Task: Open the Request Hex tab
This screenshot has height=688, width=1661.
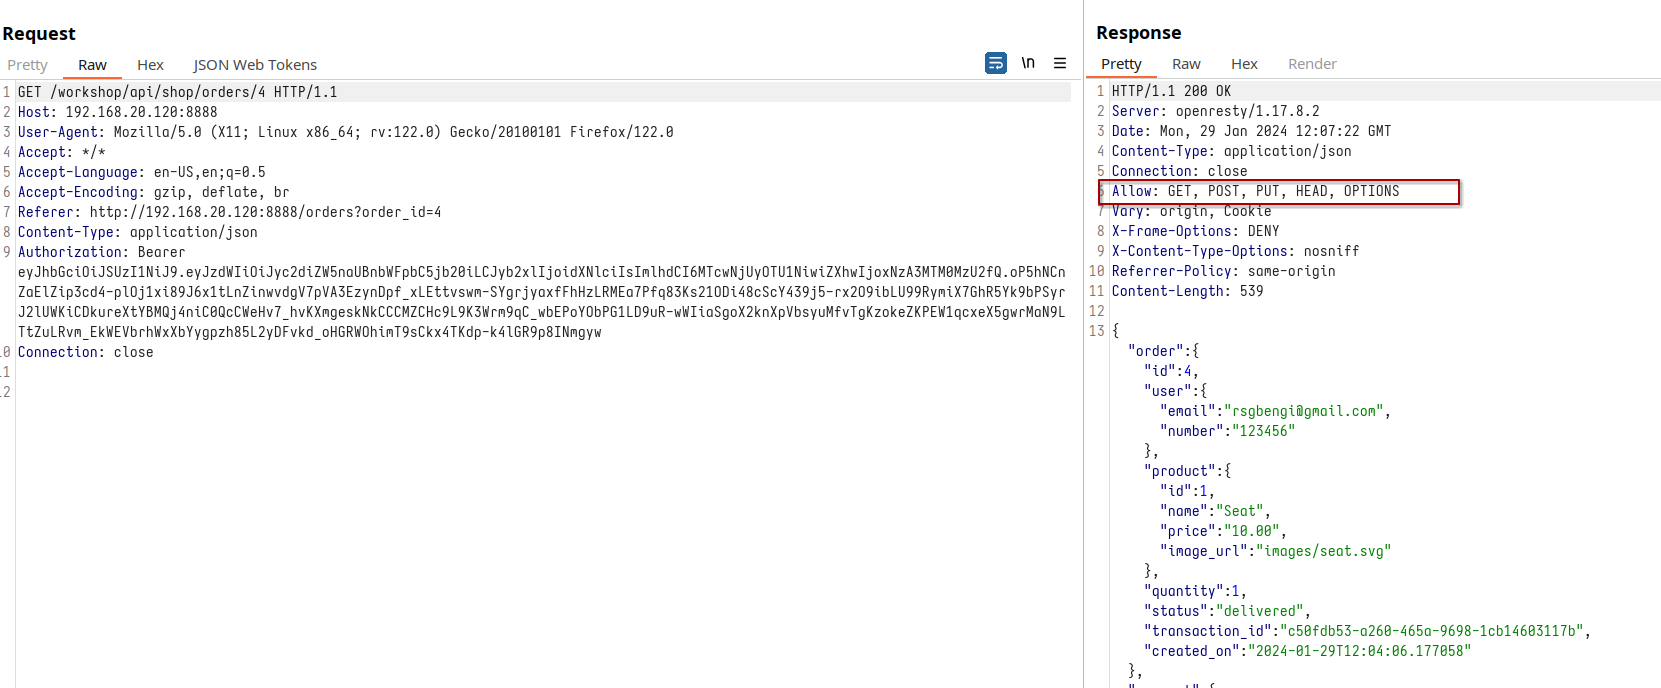Action: tap(150, 65)
